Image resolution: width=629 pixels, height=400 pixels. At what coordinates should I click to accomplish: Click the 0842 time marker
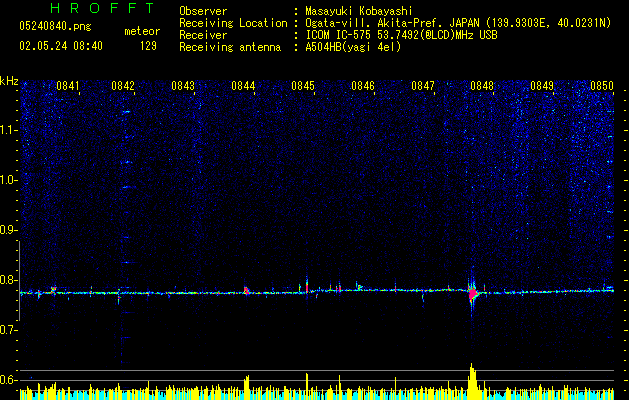(x=123, y=86)
